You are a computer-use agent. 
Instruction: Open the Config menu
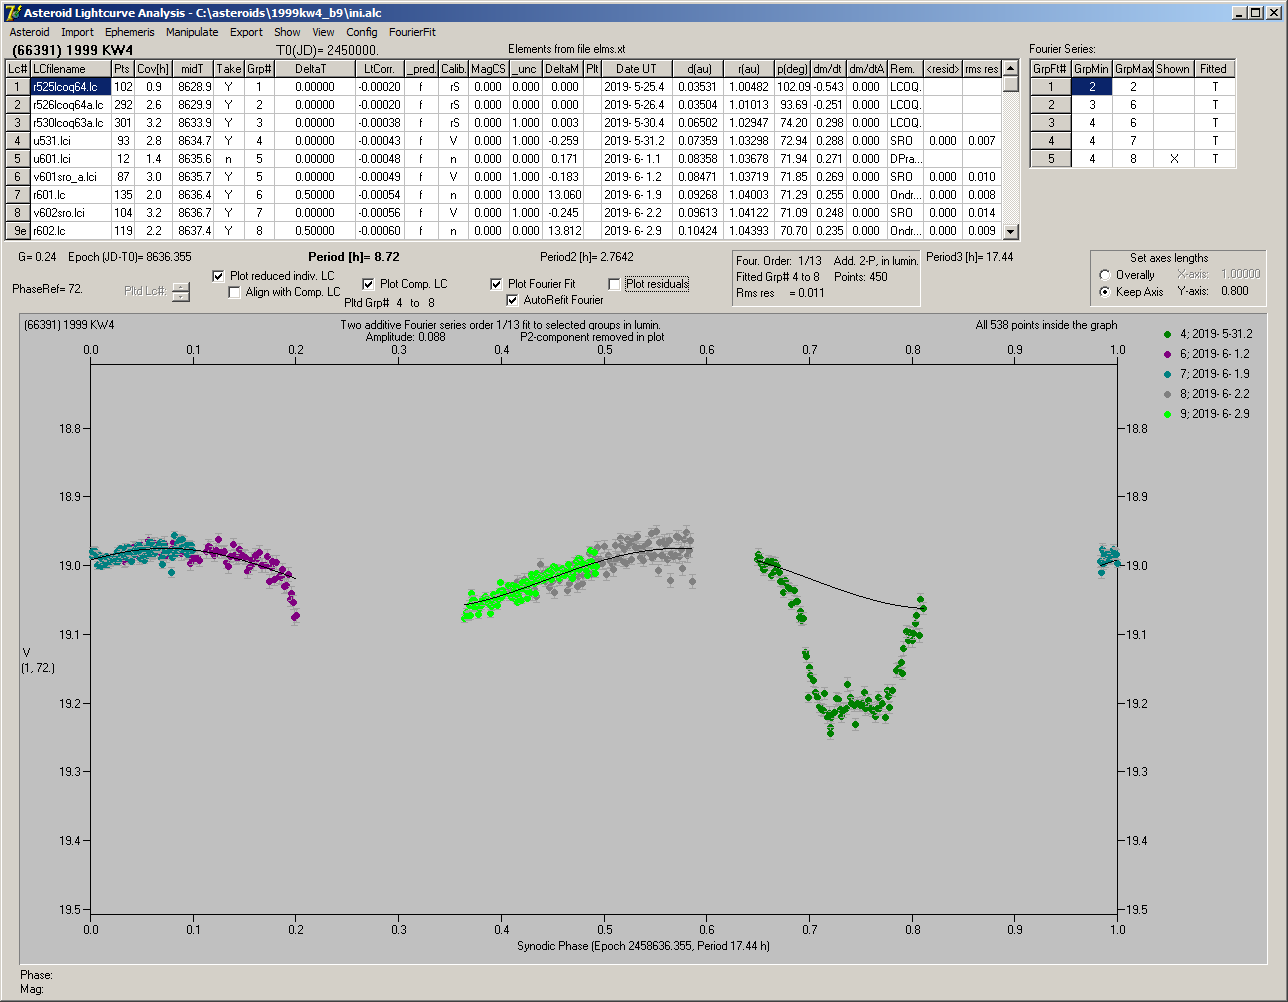362,32
